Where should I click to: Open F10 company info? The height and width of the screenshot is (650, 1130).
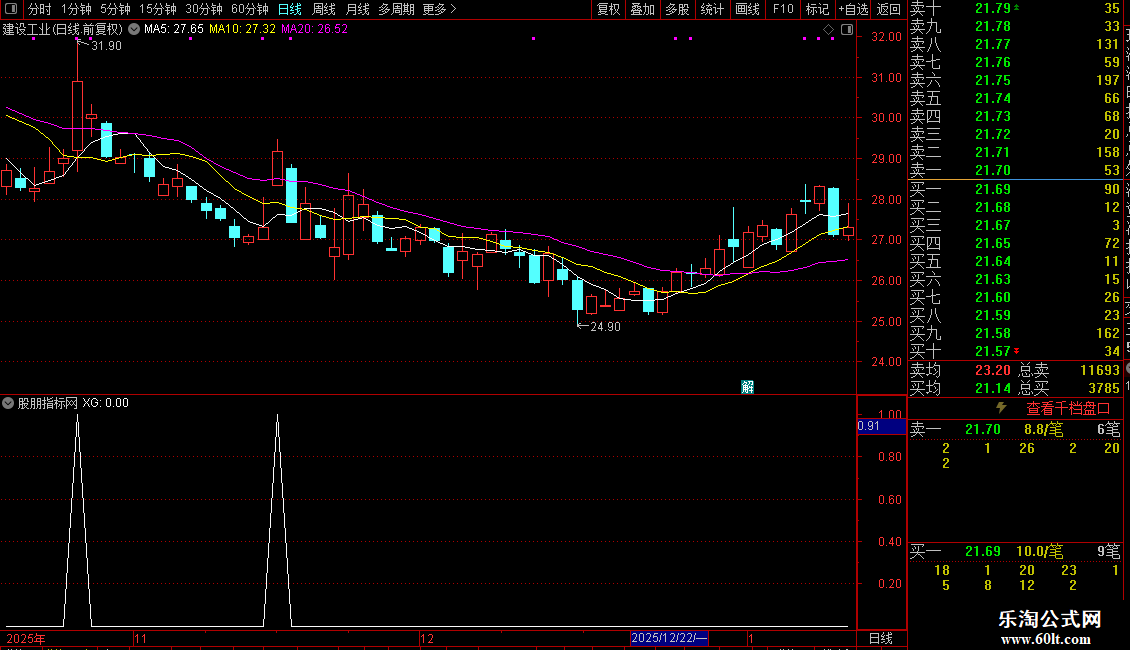point(783,9)
